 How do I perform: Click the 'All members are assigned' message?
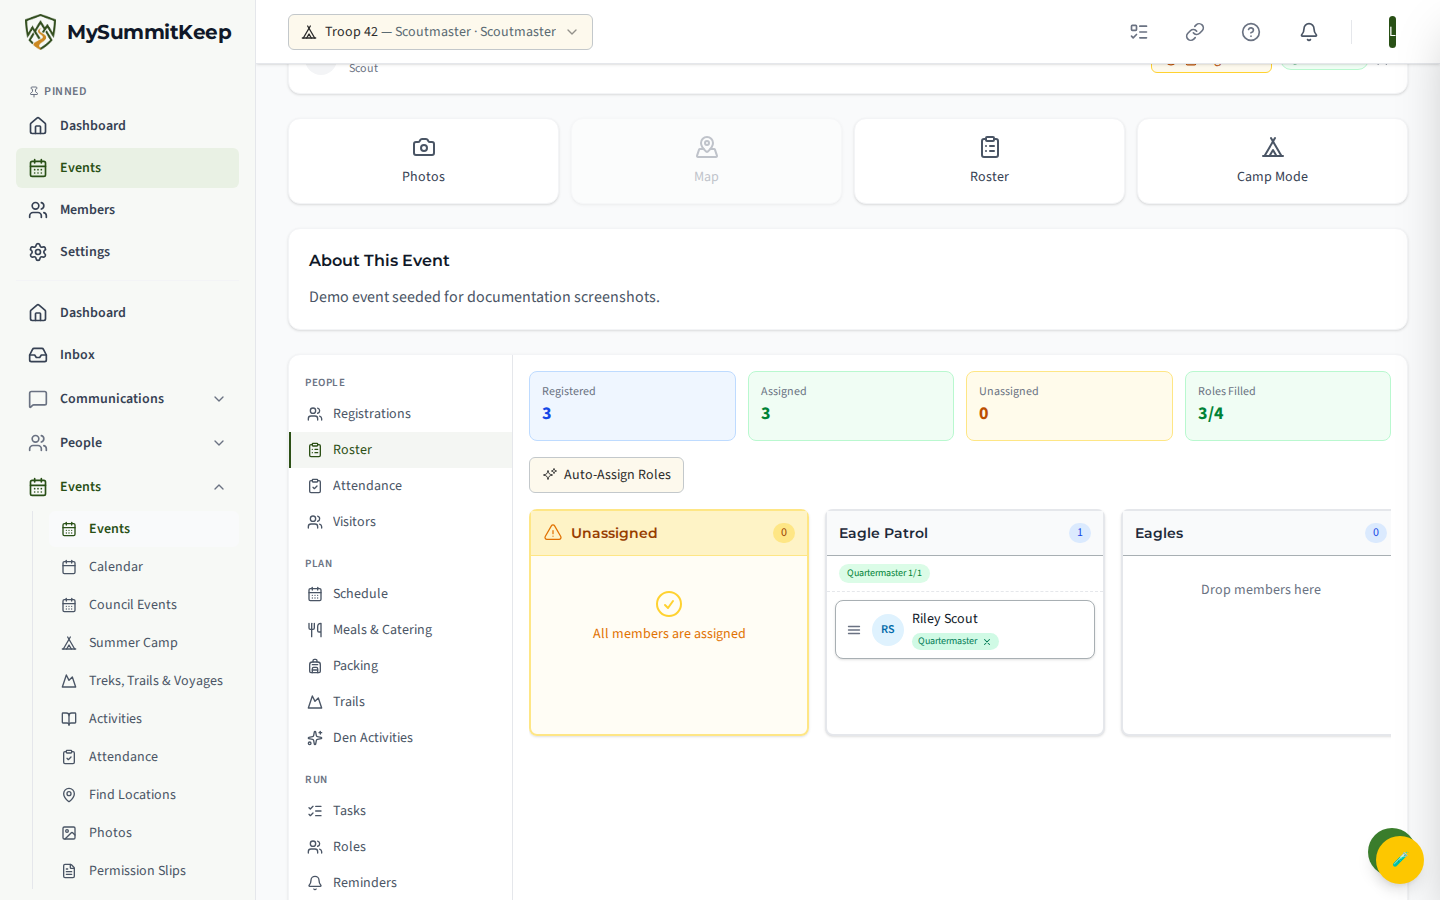(669, 634)
